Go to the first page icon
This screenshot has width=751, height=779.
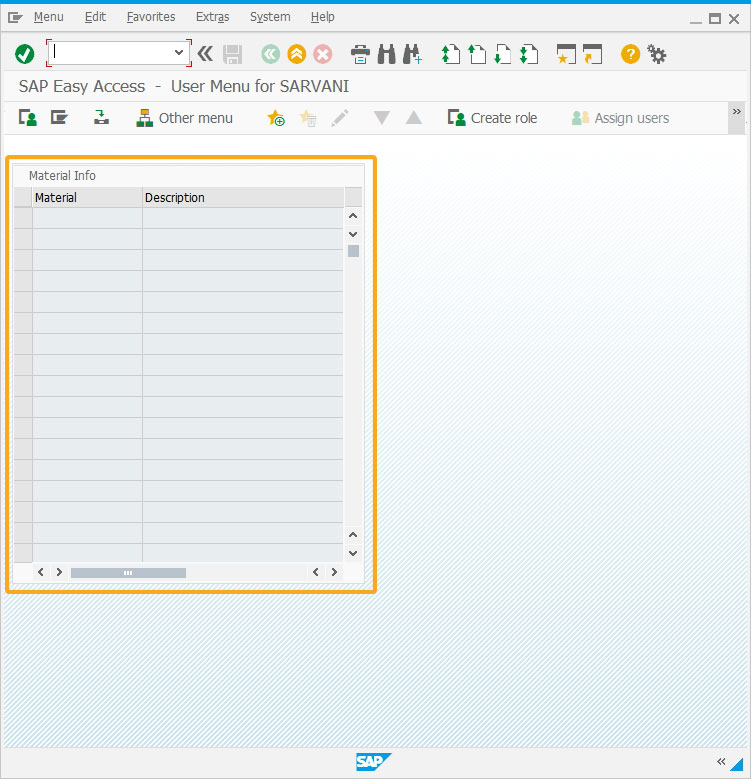click(451, 54)
